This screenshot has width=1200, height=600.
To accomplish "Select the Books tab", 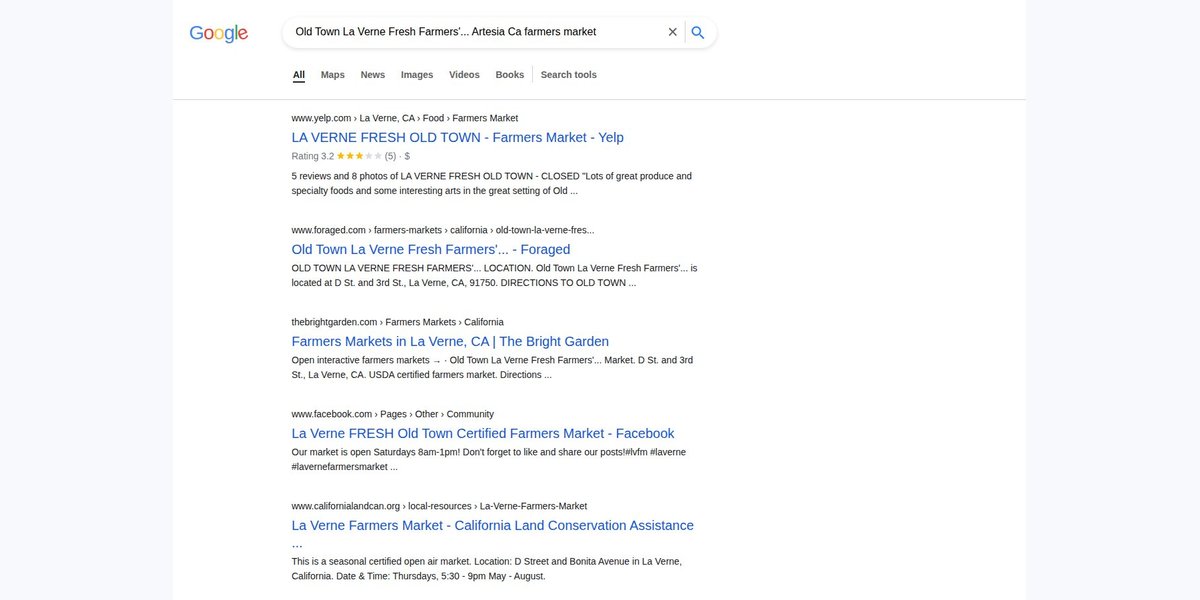I will click(510, 75).
